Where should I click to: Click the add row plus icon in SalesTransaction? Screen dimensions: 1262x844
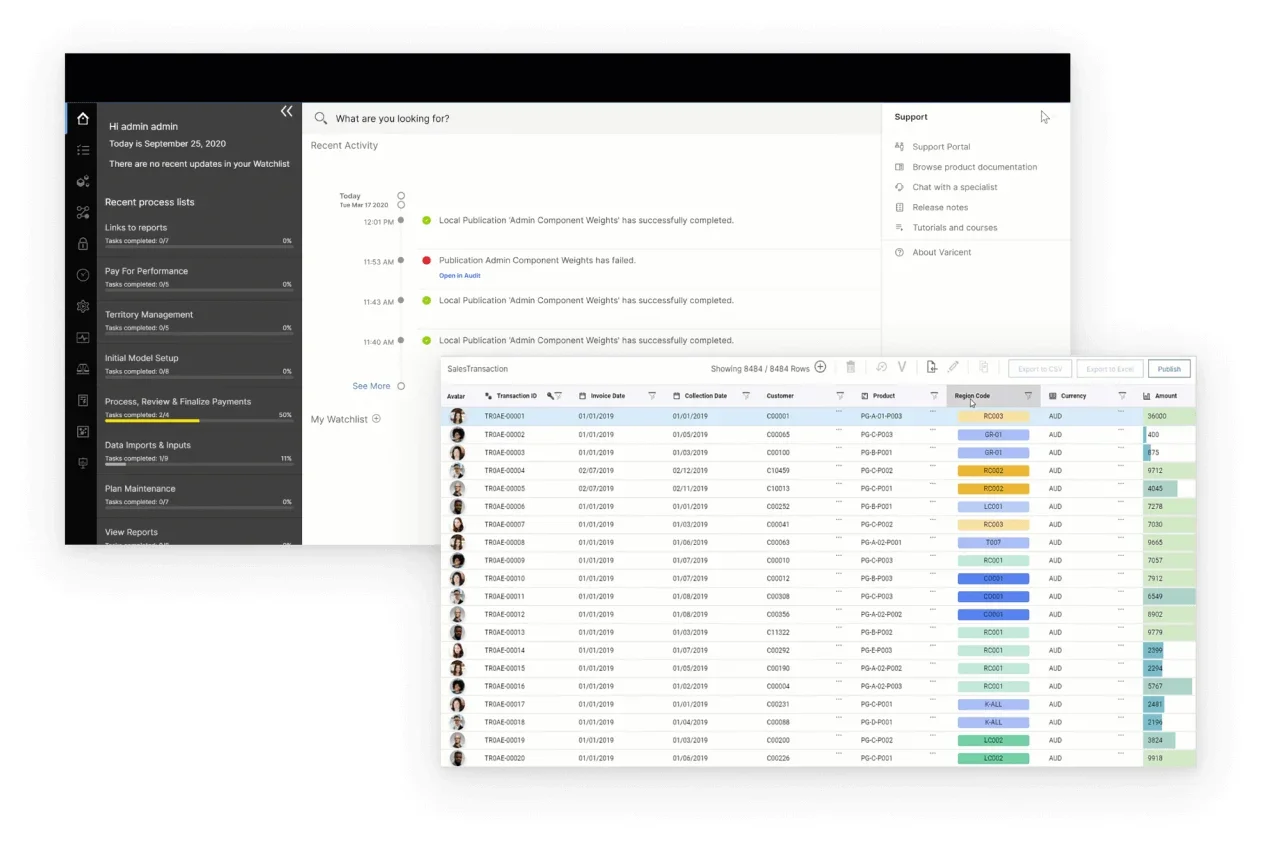tap(820, 367)
